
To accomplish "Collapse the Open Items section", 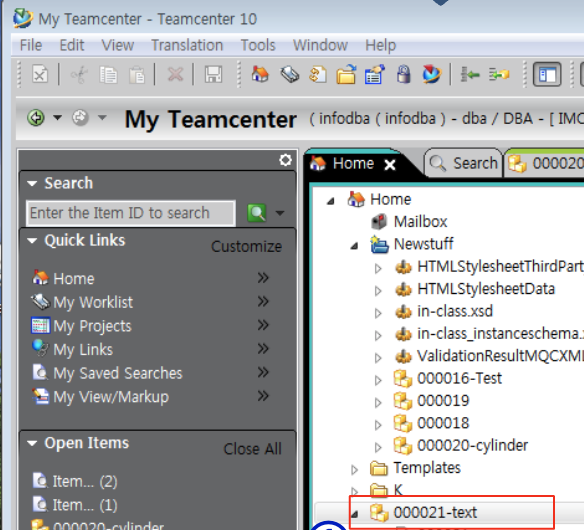I will point(32,443).
